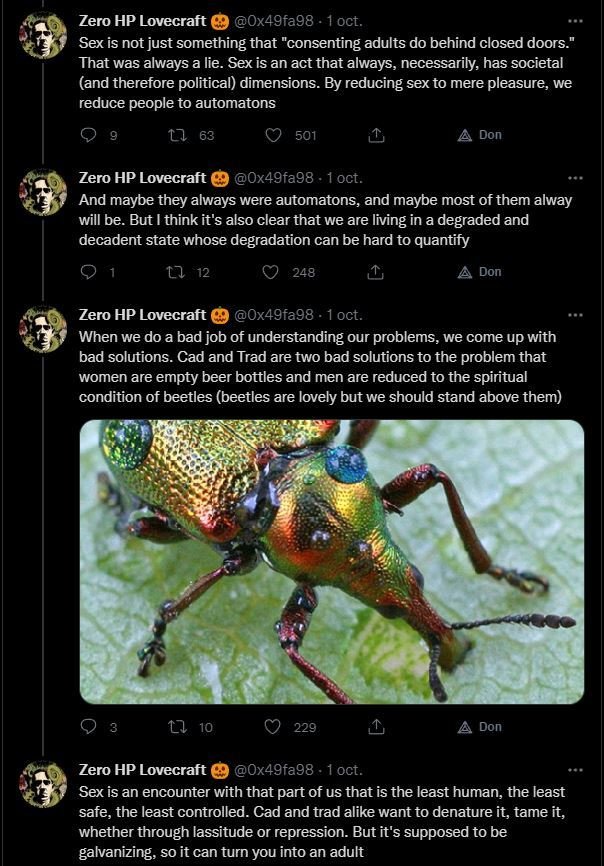Like the tweet with 501 likes
This screenshot has height=866, width=604.
pos(271,135)
